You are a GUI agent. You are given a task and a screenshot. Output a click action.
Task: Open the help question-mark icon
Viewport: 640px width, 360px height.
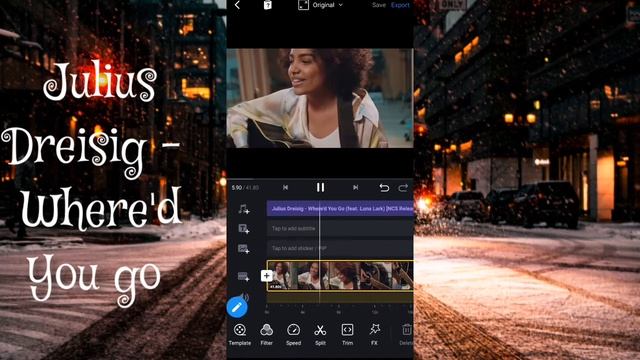point(267,5)
